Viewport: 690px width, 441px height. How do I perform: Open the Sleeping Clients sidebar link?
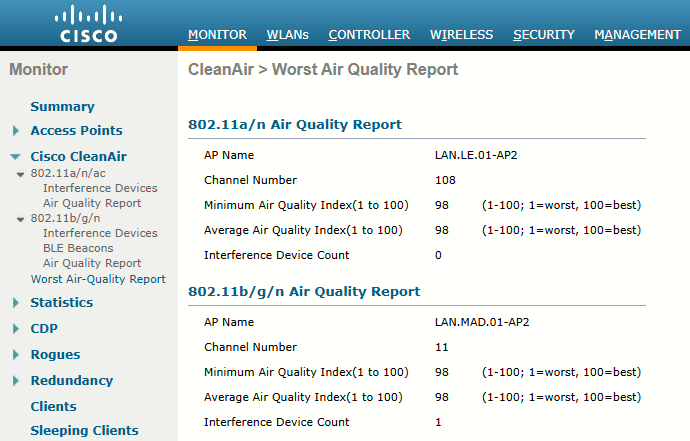tap(84, 430)
